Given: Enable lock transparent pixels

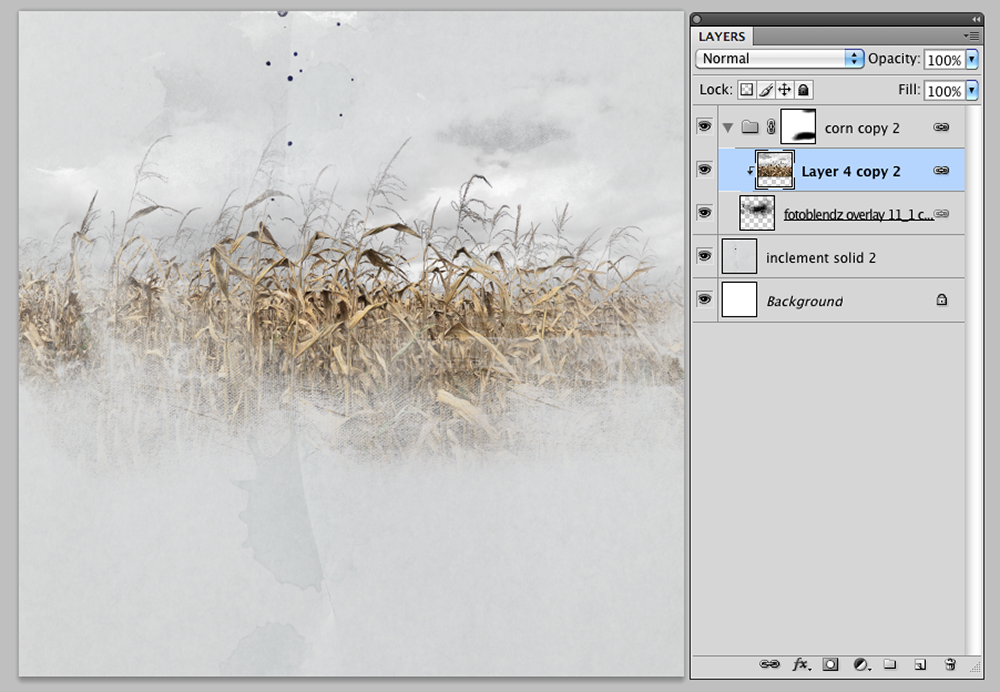Looking at the screenshot, I should (746, 90).
